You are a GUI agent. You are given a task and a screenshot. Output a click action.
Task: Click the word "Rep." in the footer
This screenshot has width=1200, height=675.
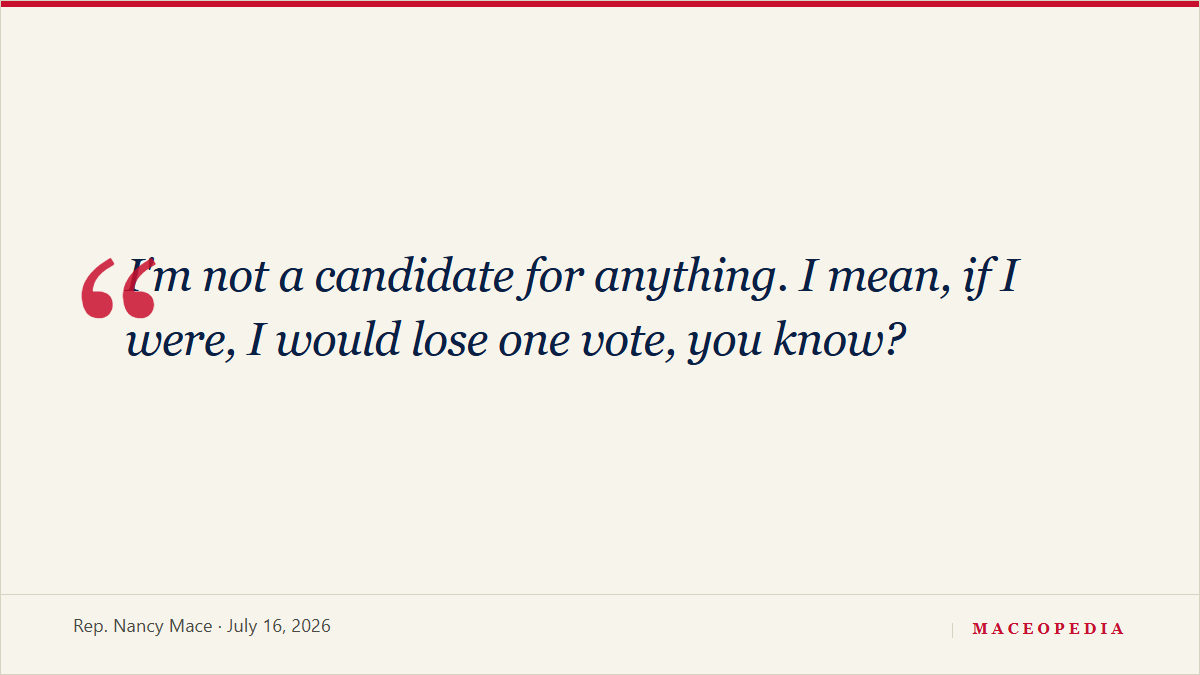91,627
